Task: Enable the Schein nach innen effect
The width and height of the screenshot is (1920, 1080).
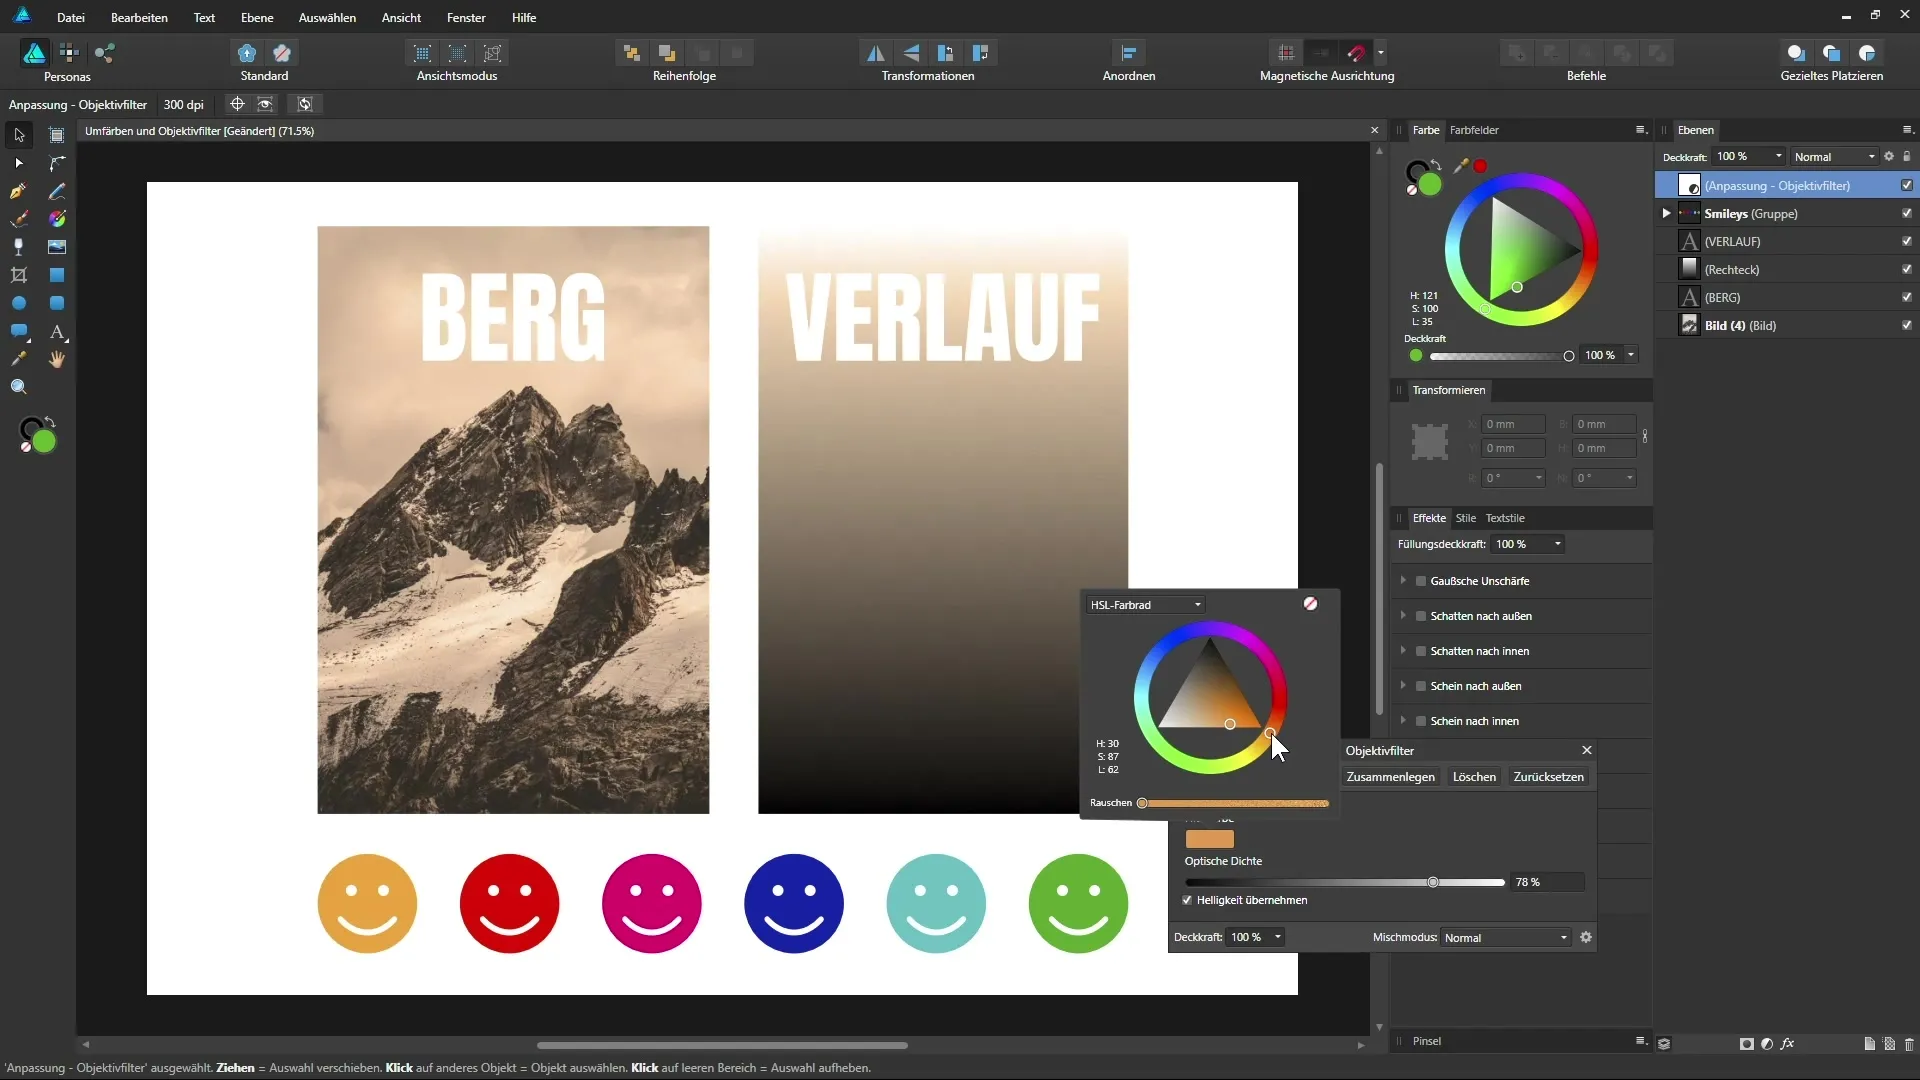Action: coord(1420,721)
